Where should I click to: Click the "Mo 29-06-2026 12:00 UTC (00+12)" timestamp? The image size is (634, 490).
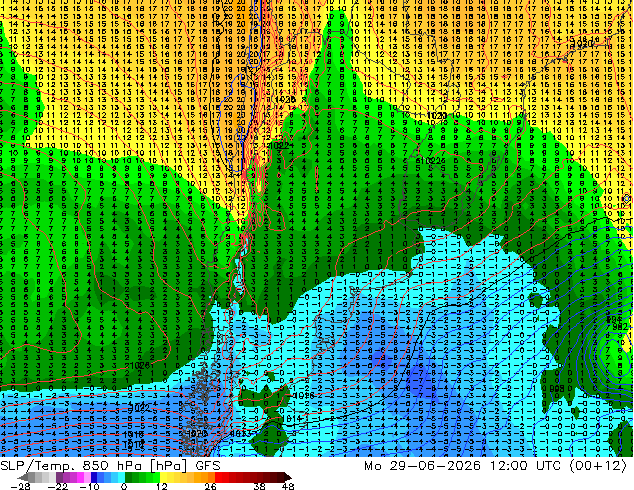click(x=495, y=466)
